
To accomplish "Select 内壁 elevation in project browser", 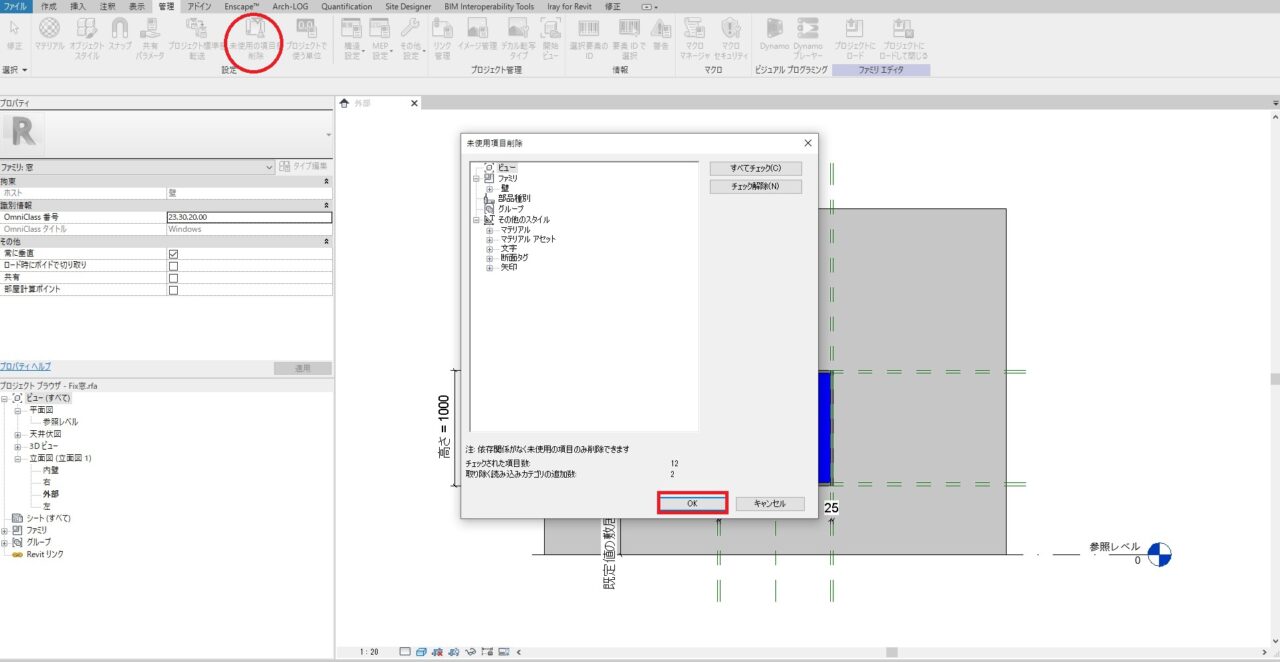I will [x=50, y=470].
